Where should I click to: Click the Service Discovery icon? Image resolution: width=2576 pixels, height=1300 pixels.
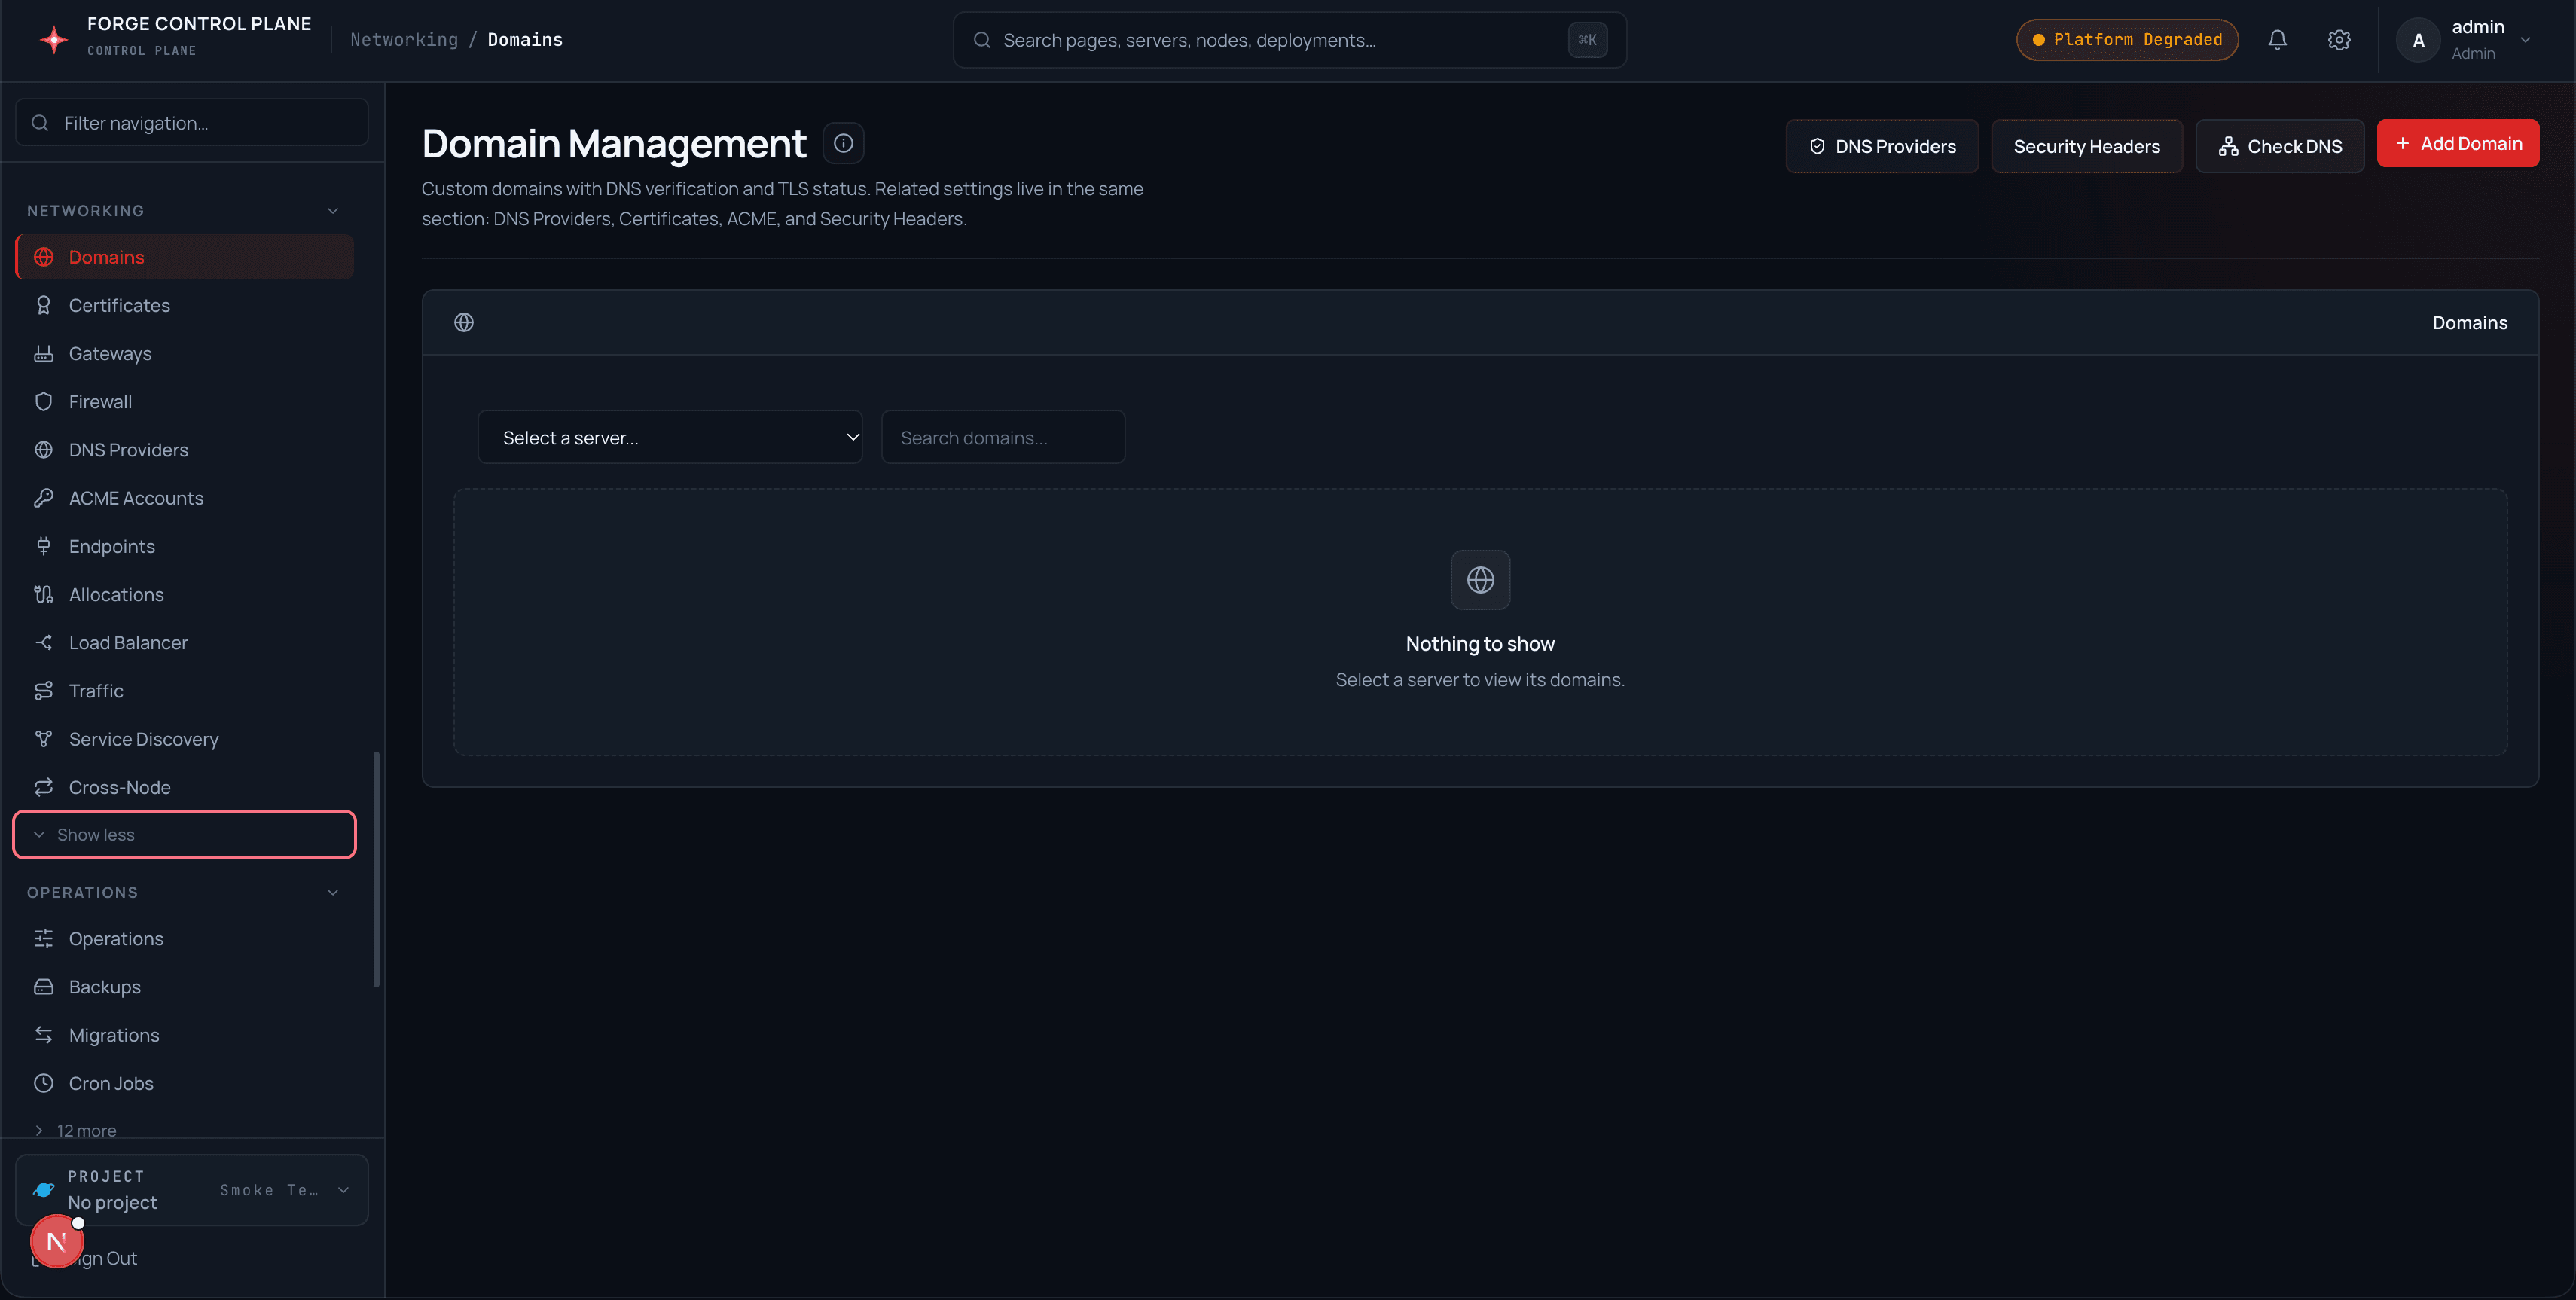pyautogui.click(x=44, y=739)
